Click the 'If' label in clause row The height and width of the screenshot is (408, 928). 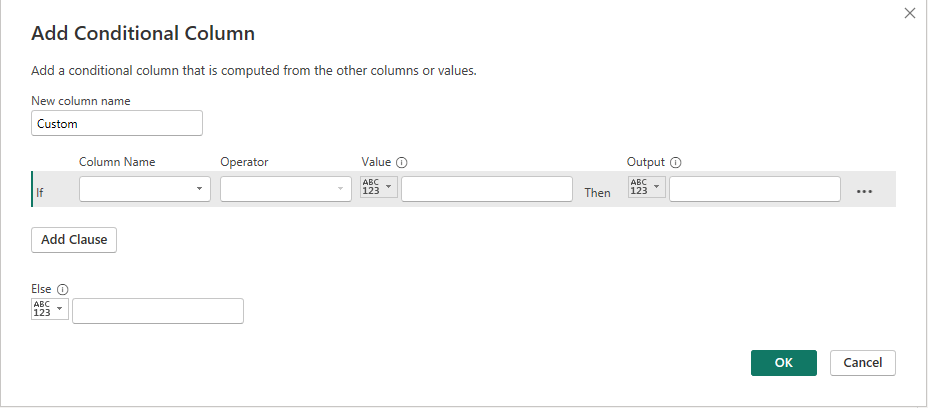[x=42, y=192]
